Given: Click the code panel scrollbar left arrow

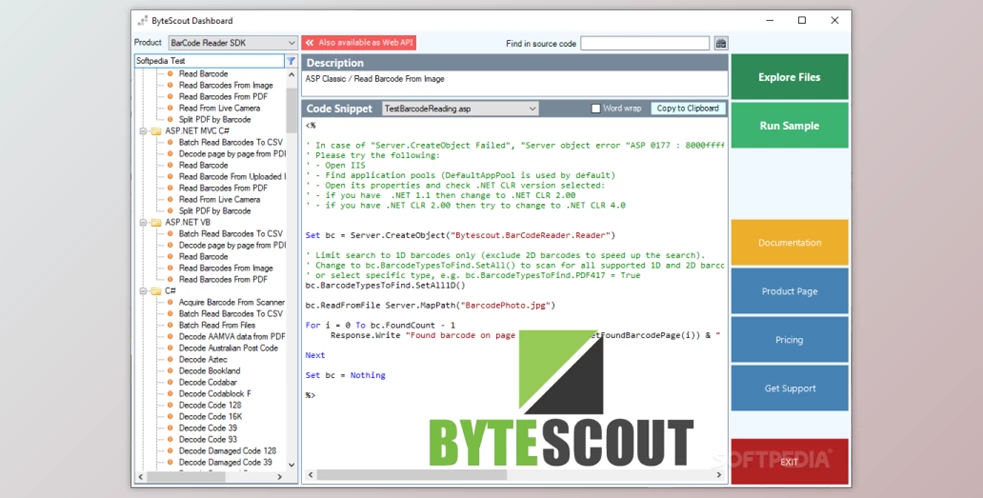Looking at the screenshot, I should point(310,475).
